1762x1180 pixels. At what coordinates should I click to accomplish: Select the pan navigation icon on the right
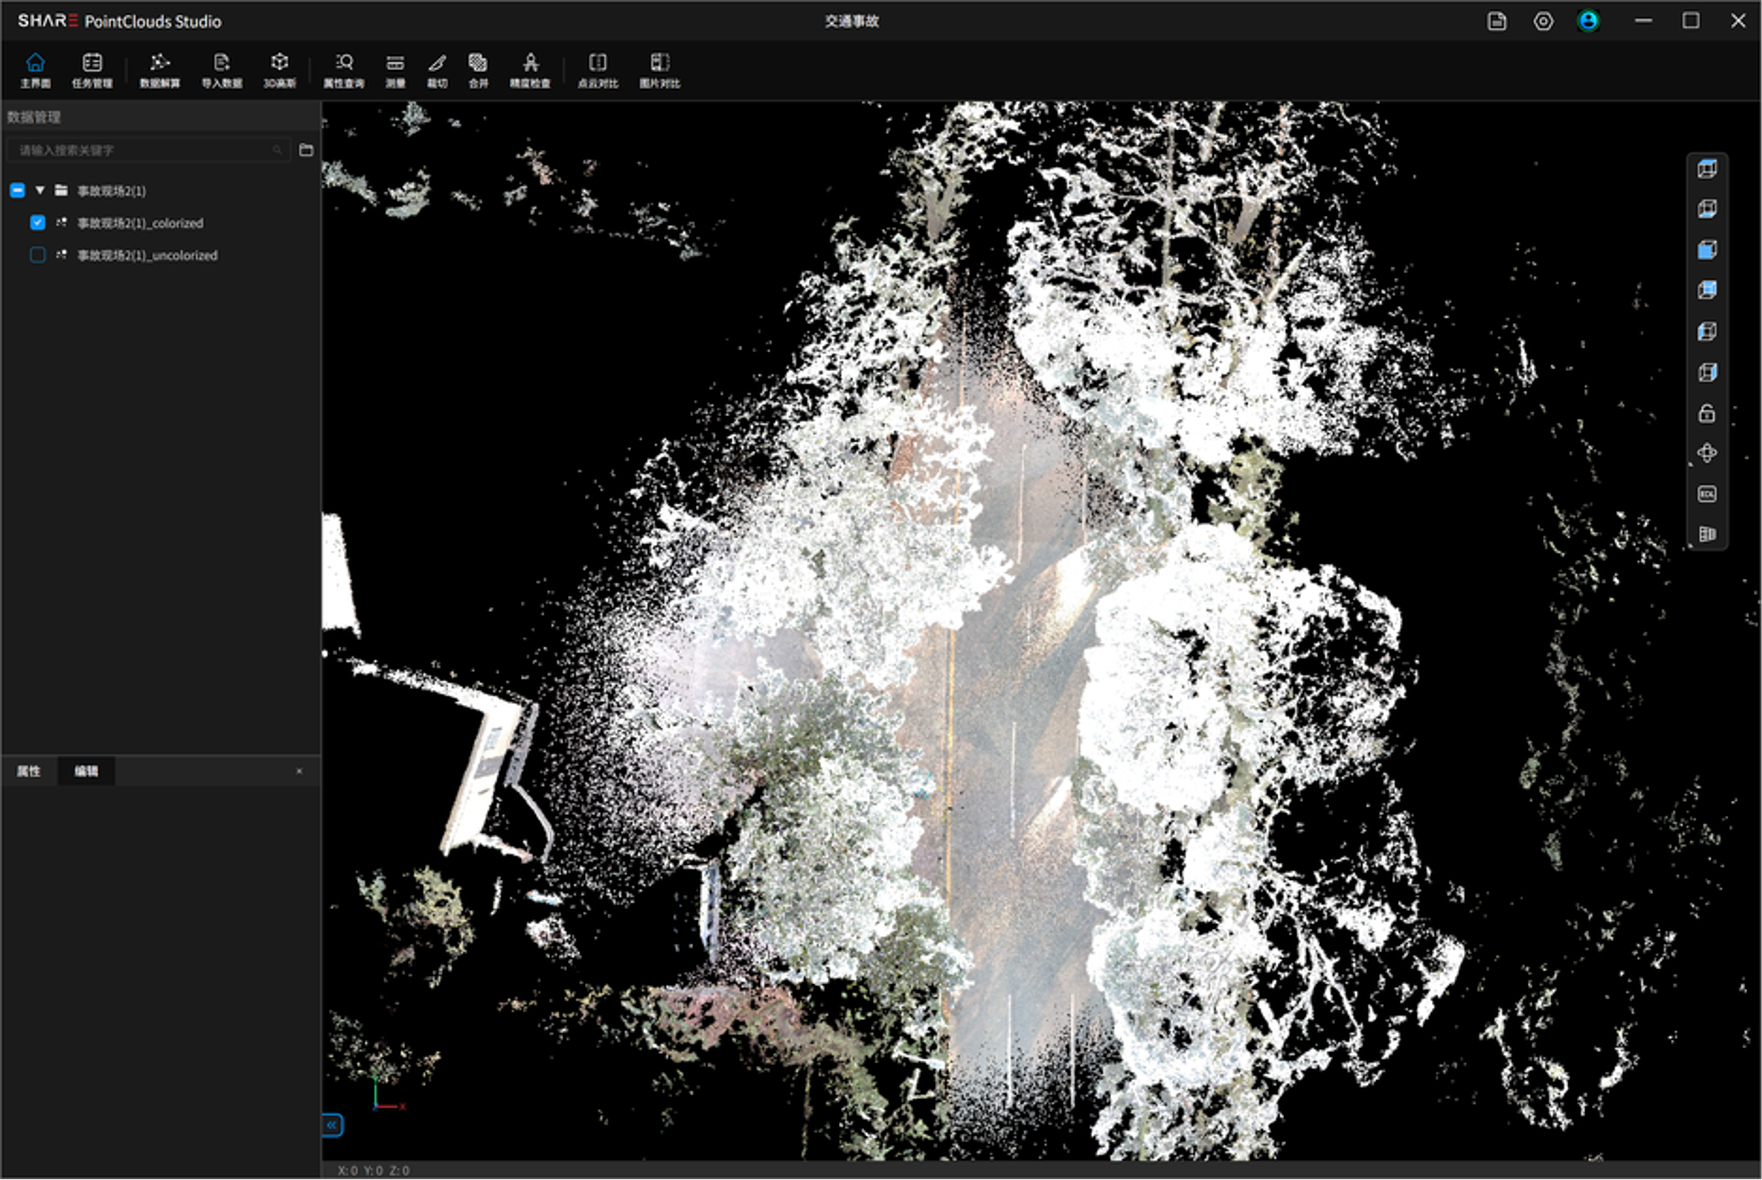coord(1708,453)
